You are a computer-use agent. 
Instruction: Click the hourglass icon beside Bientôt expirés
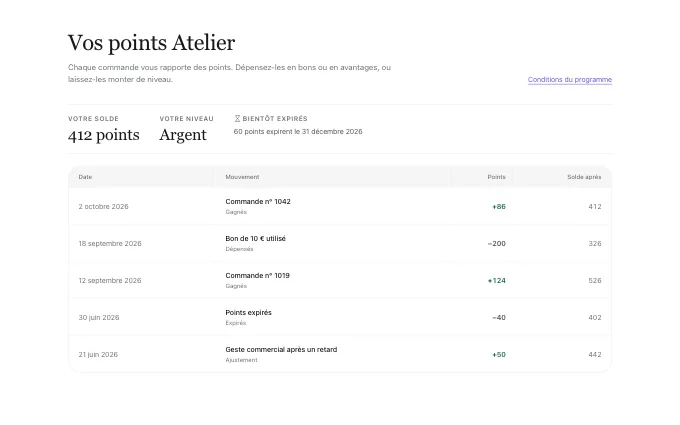(x=237, y=118)
